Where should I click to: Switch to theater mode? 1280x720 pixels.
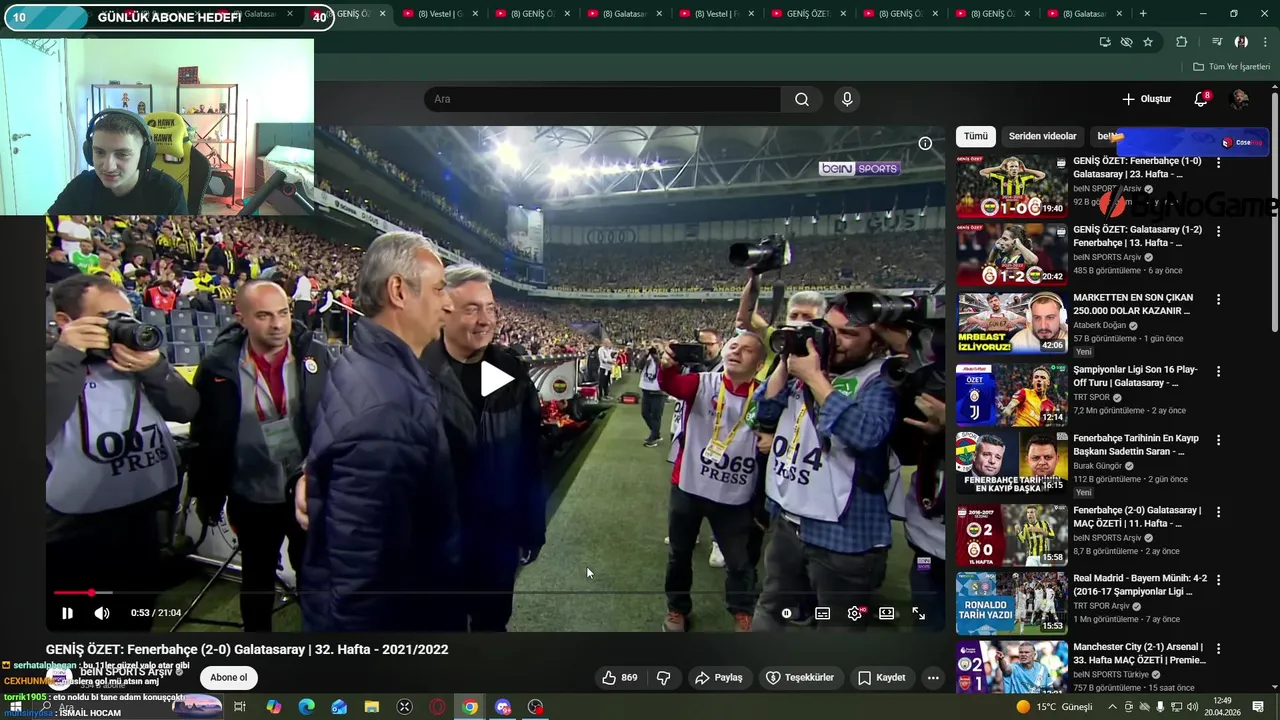tap(886, 613)
